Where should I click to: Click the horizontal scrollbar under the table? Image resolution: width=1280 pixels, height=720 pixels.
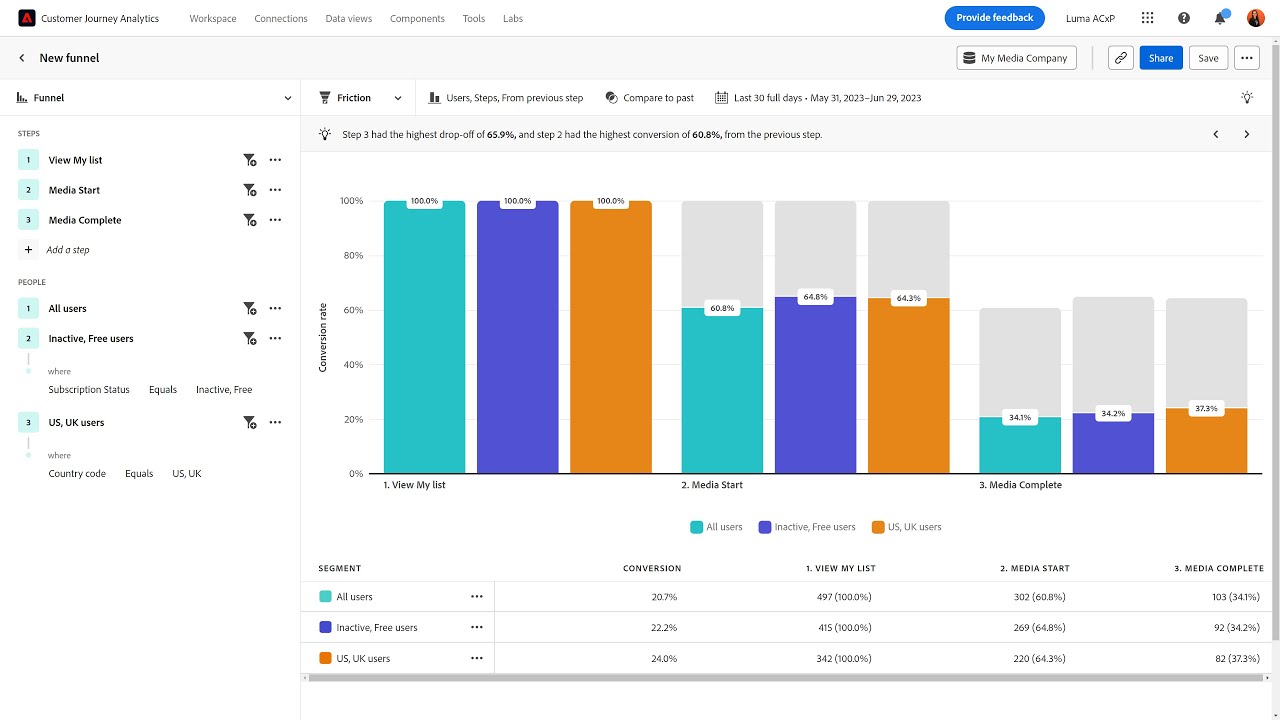click(x=786, y=678)
